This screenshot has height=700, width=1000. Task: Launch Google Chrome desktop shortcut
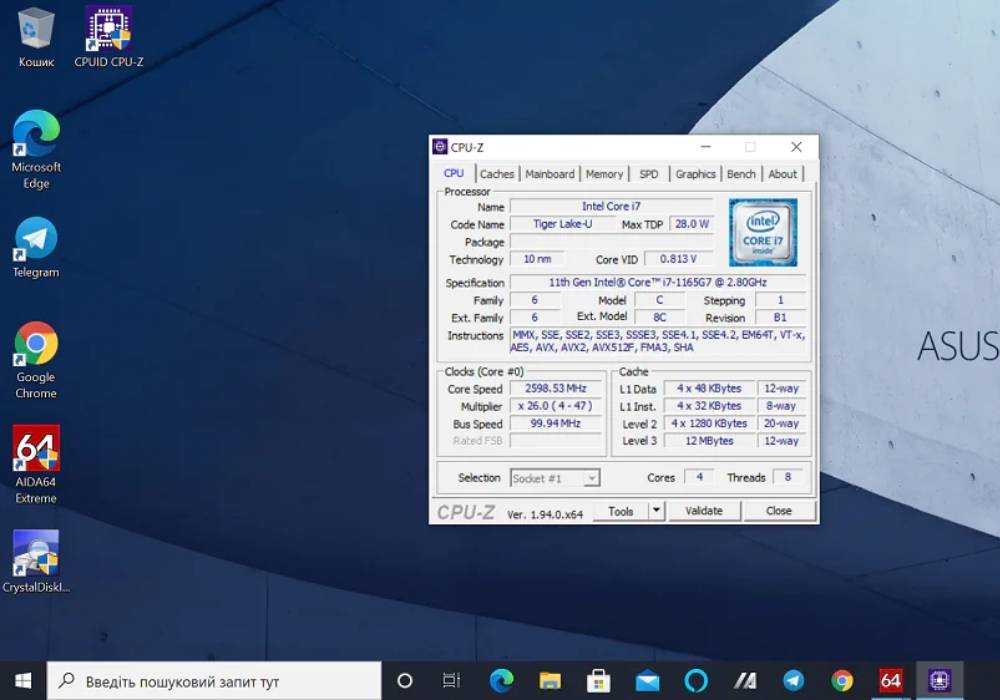coord(36,361)
